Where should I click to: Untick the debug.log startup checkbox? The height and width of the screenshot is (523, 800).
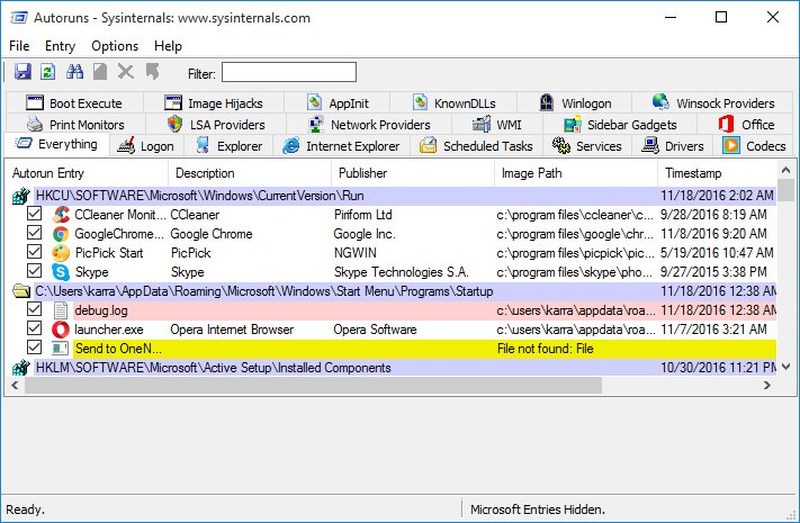pos(34,309)
